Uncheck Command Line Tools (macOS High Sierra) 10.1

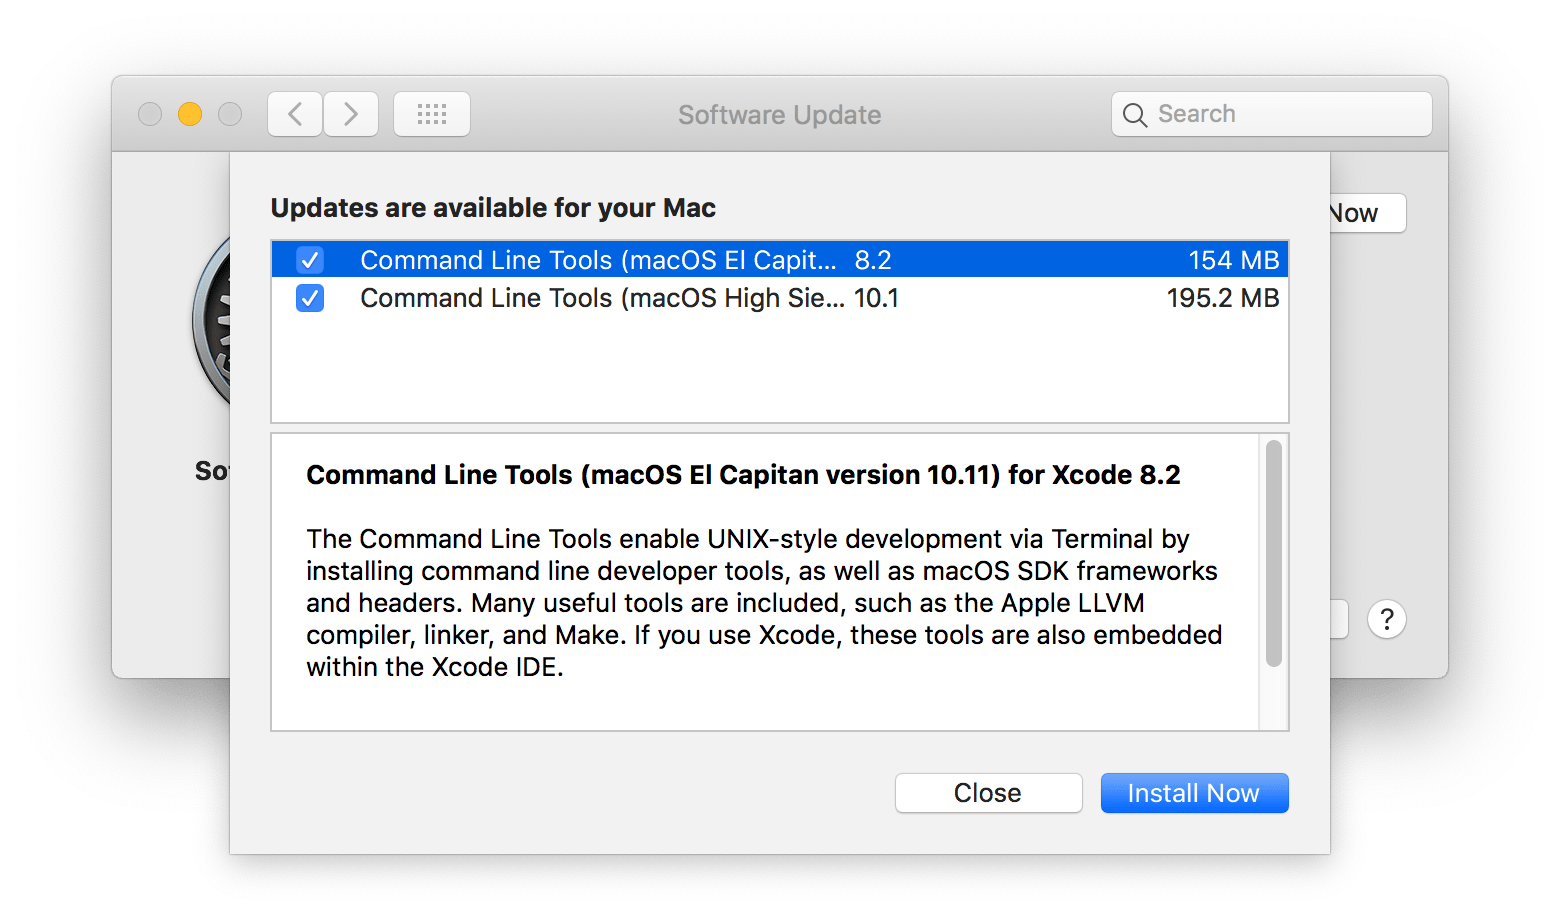coord(310,297)
